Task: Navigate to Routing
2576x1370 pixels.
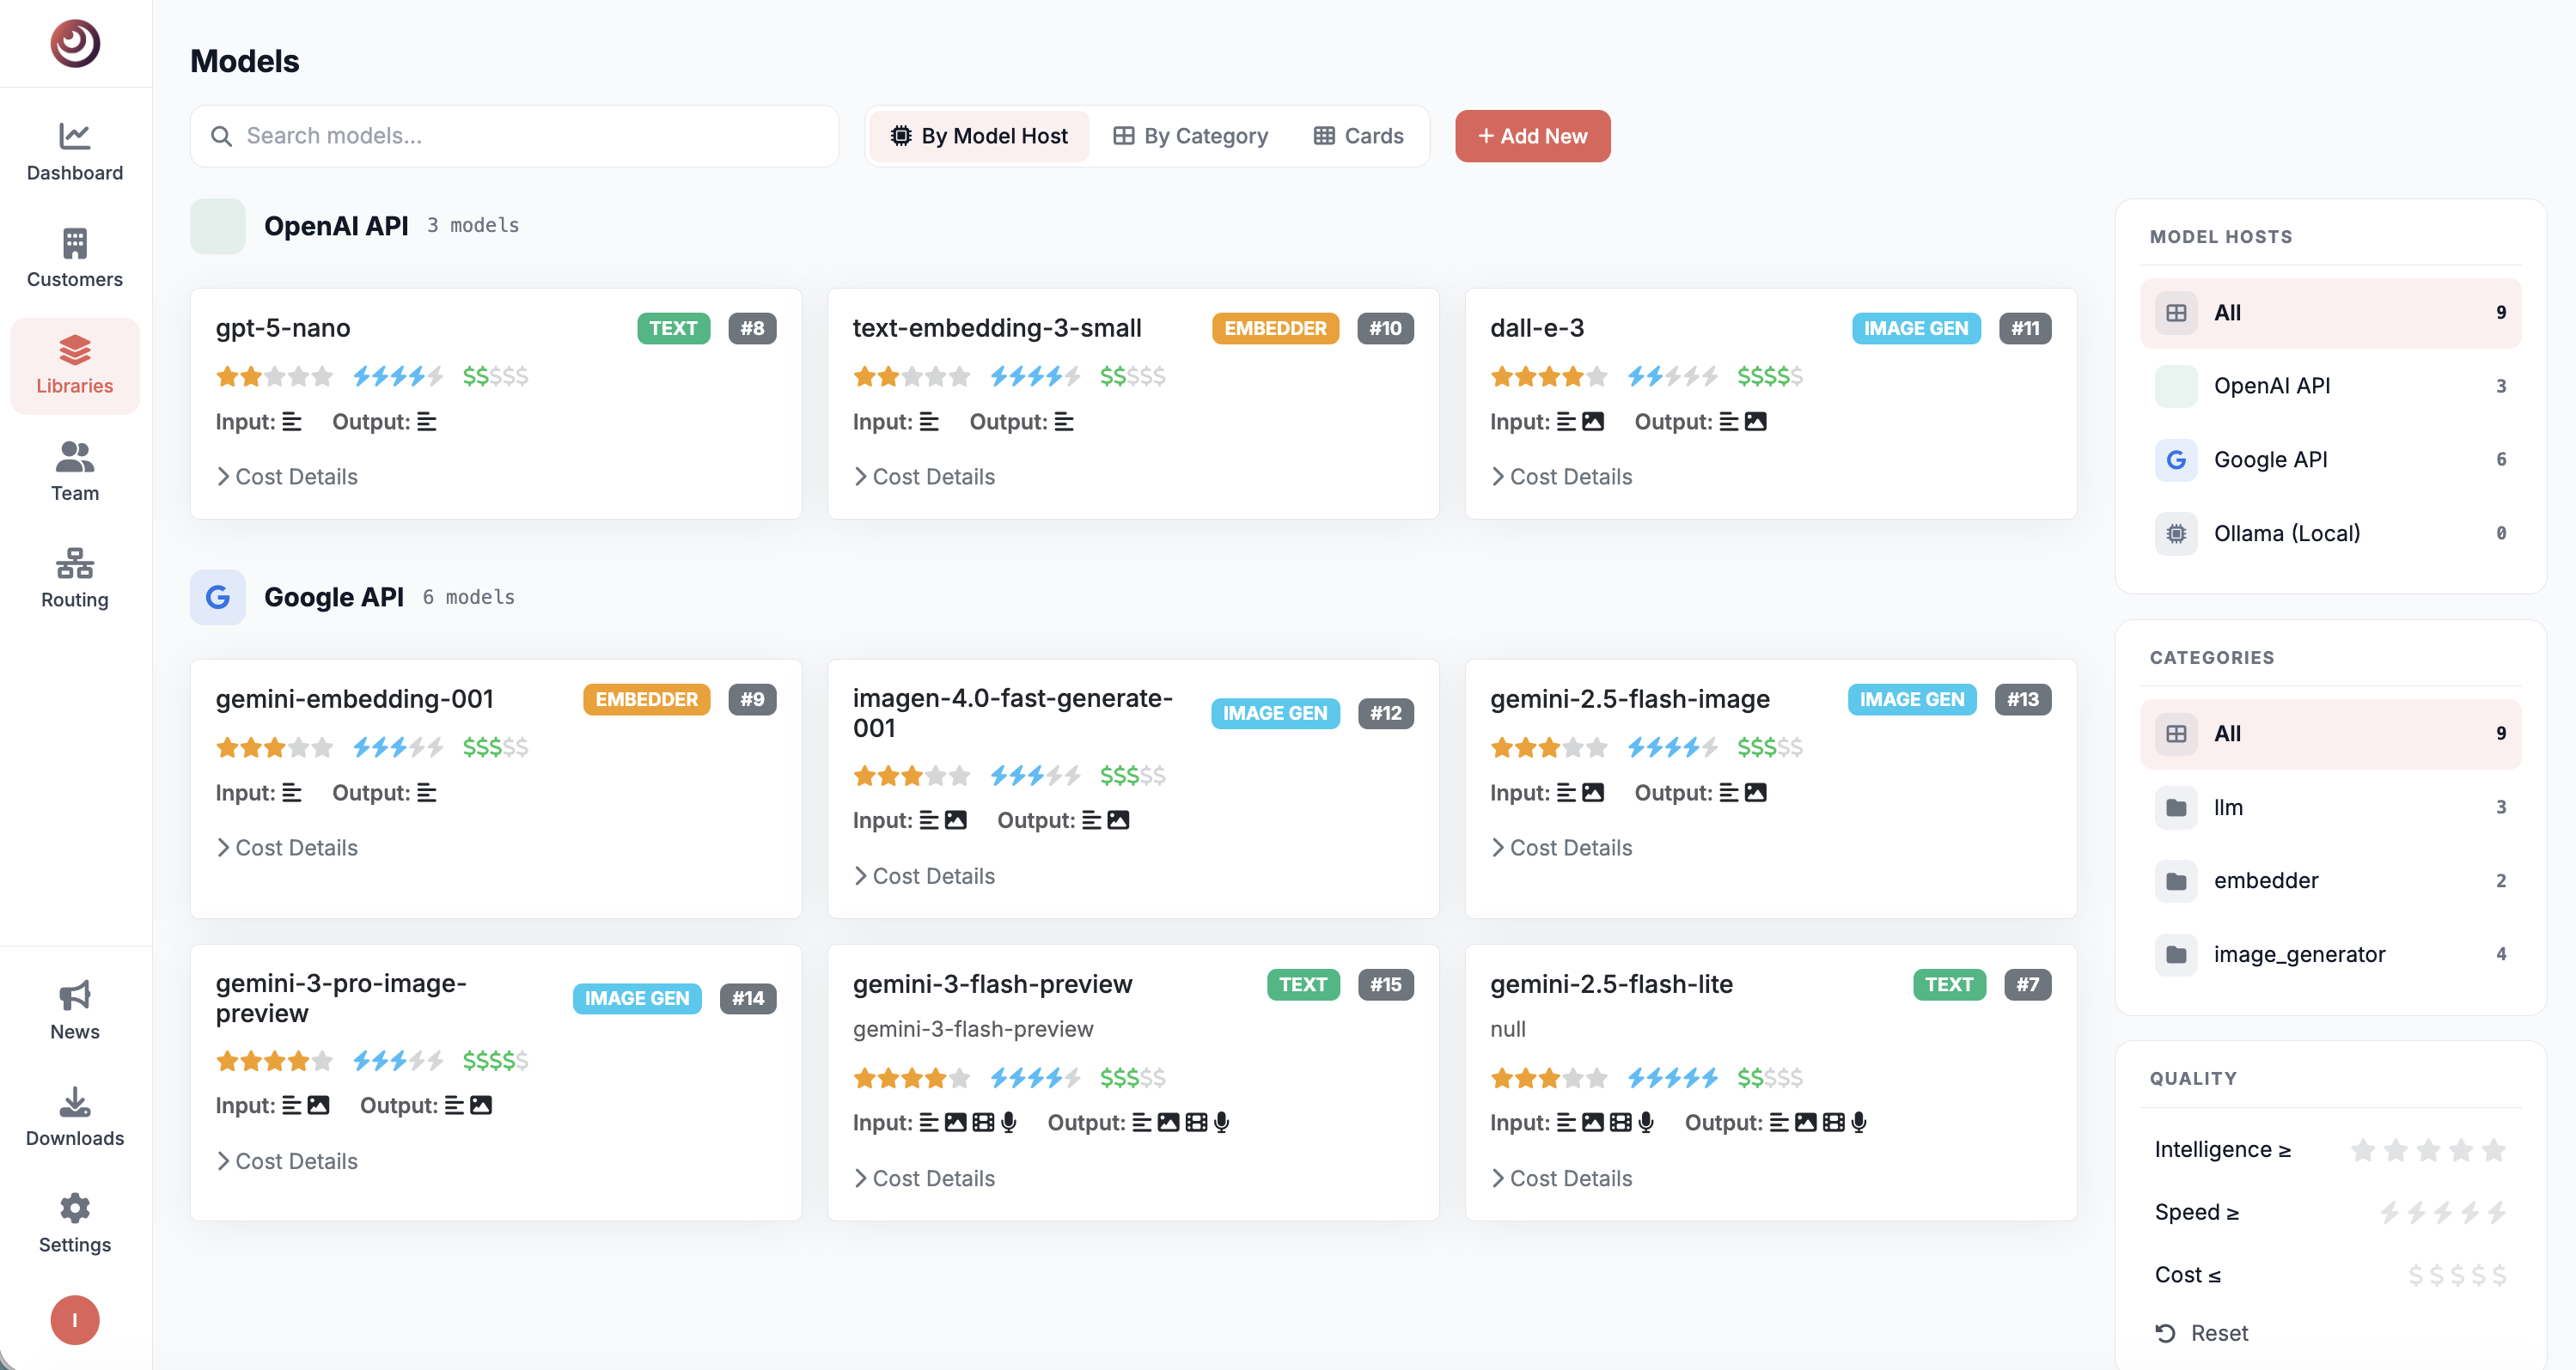Action: [x=75, y=578]
